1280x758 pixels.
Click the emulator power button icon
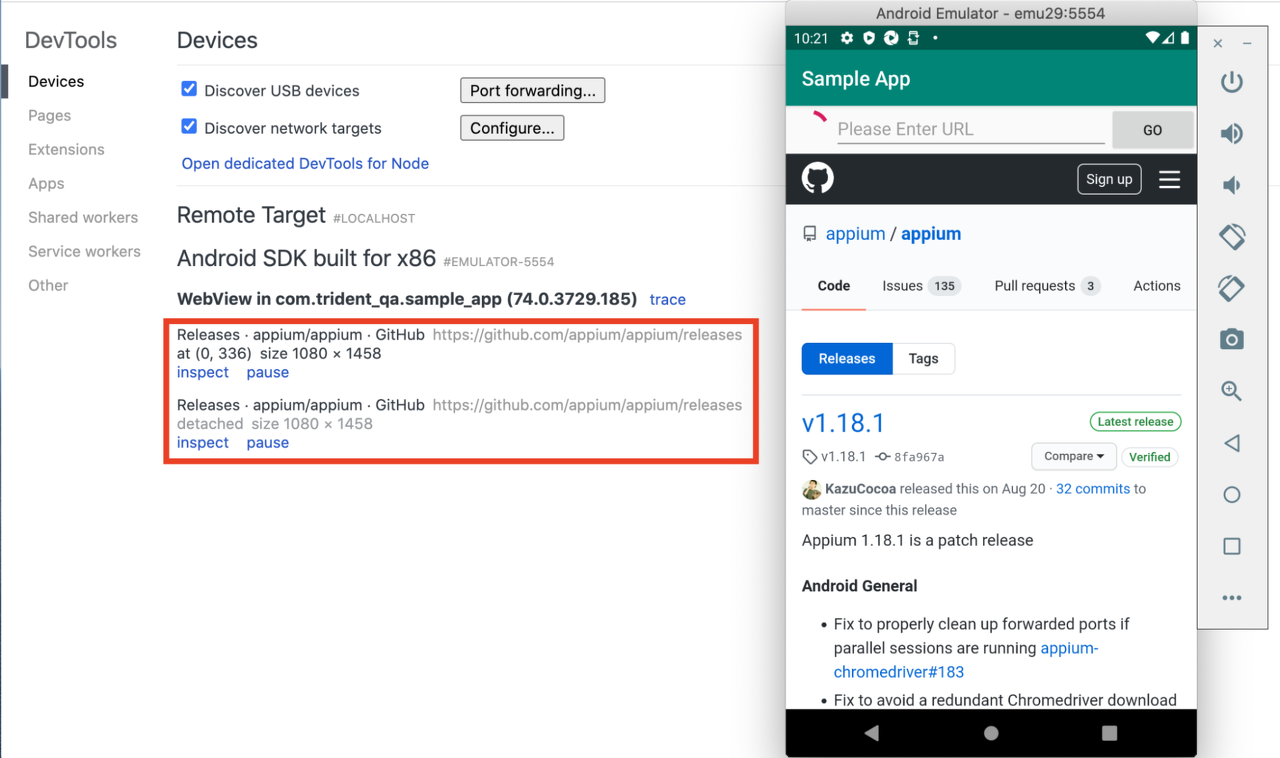(1231, 82)
